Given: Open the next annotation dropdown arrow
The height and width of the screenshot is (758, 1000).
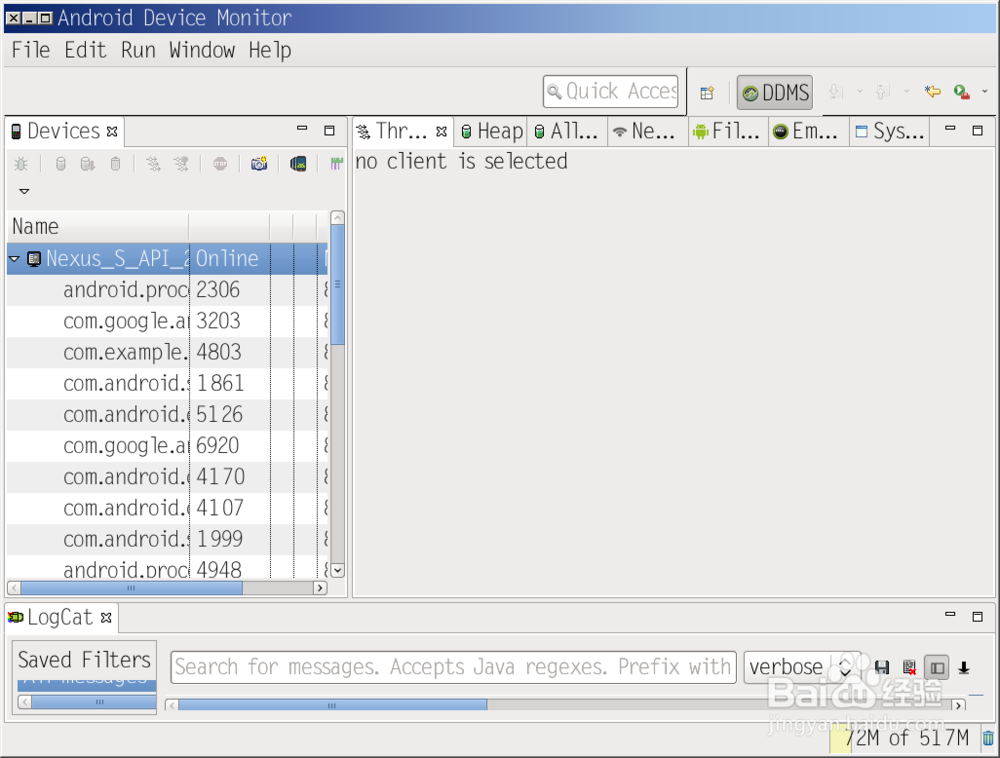Looking at the screenshot, I should pos(860,92).
